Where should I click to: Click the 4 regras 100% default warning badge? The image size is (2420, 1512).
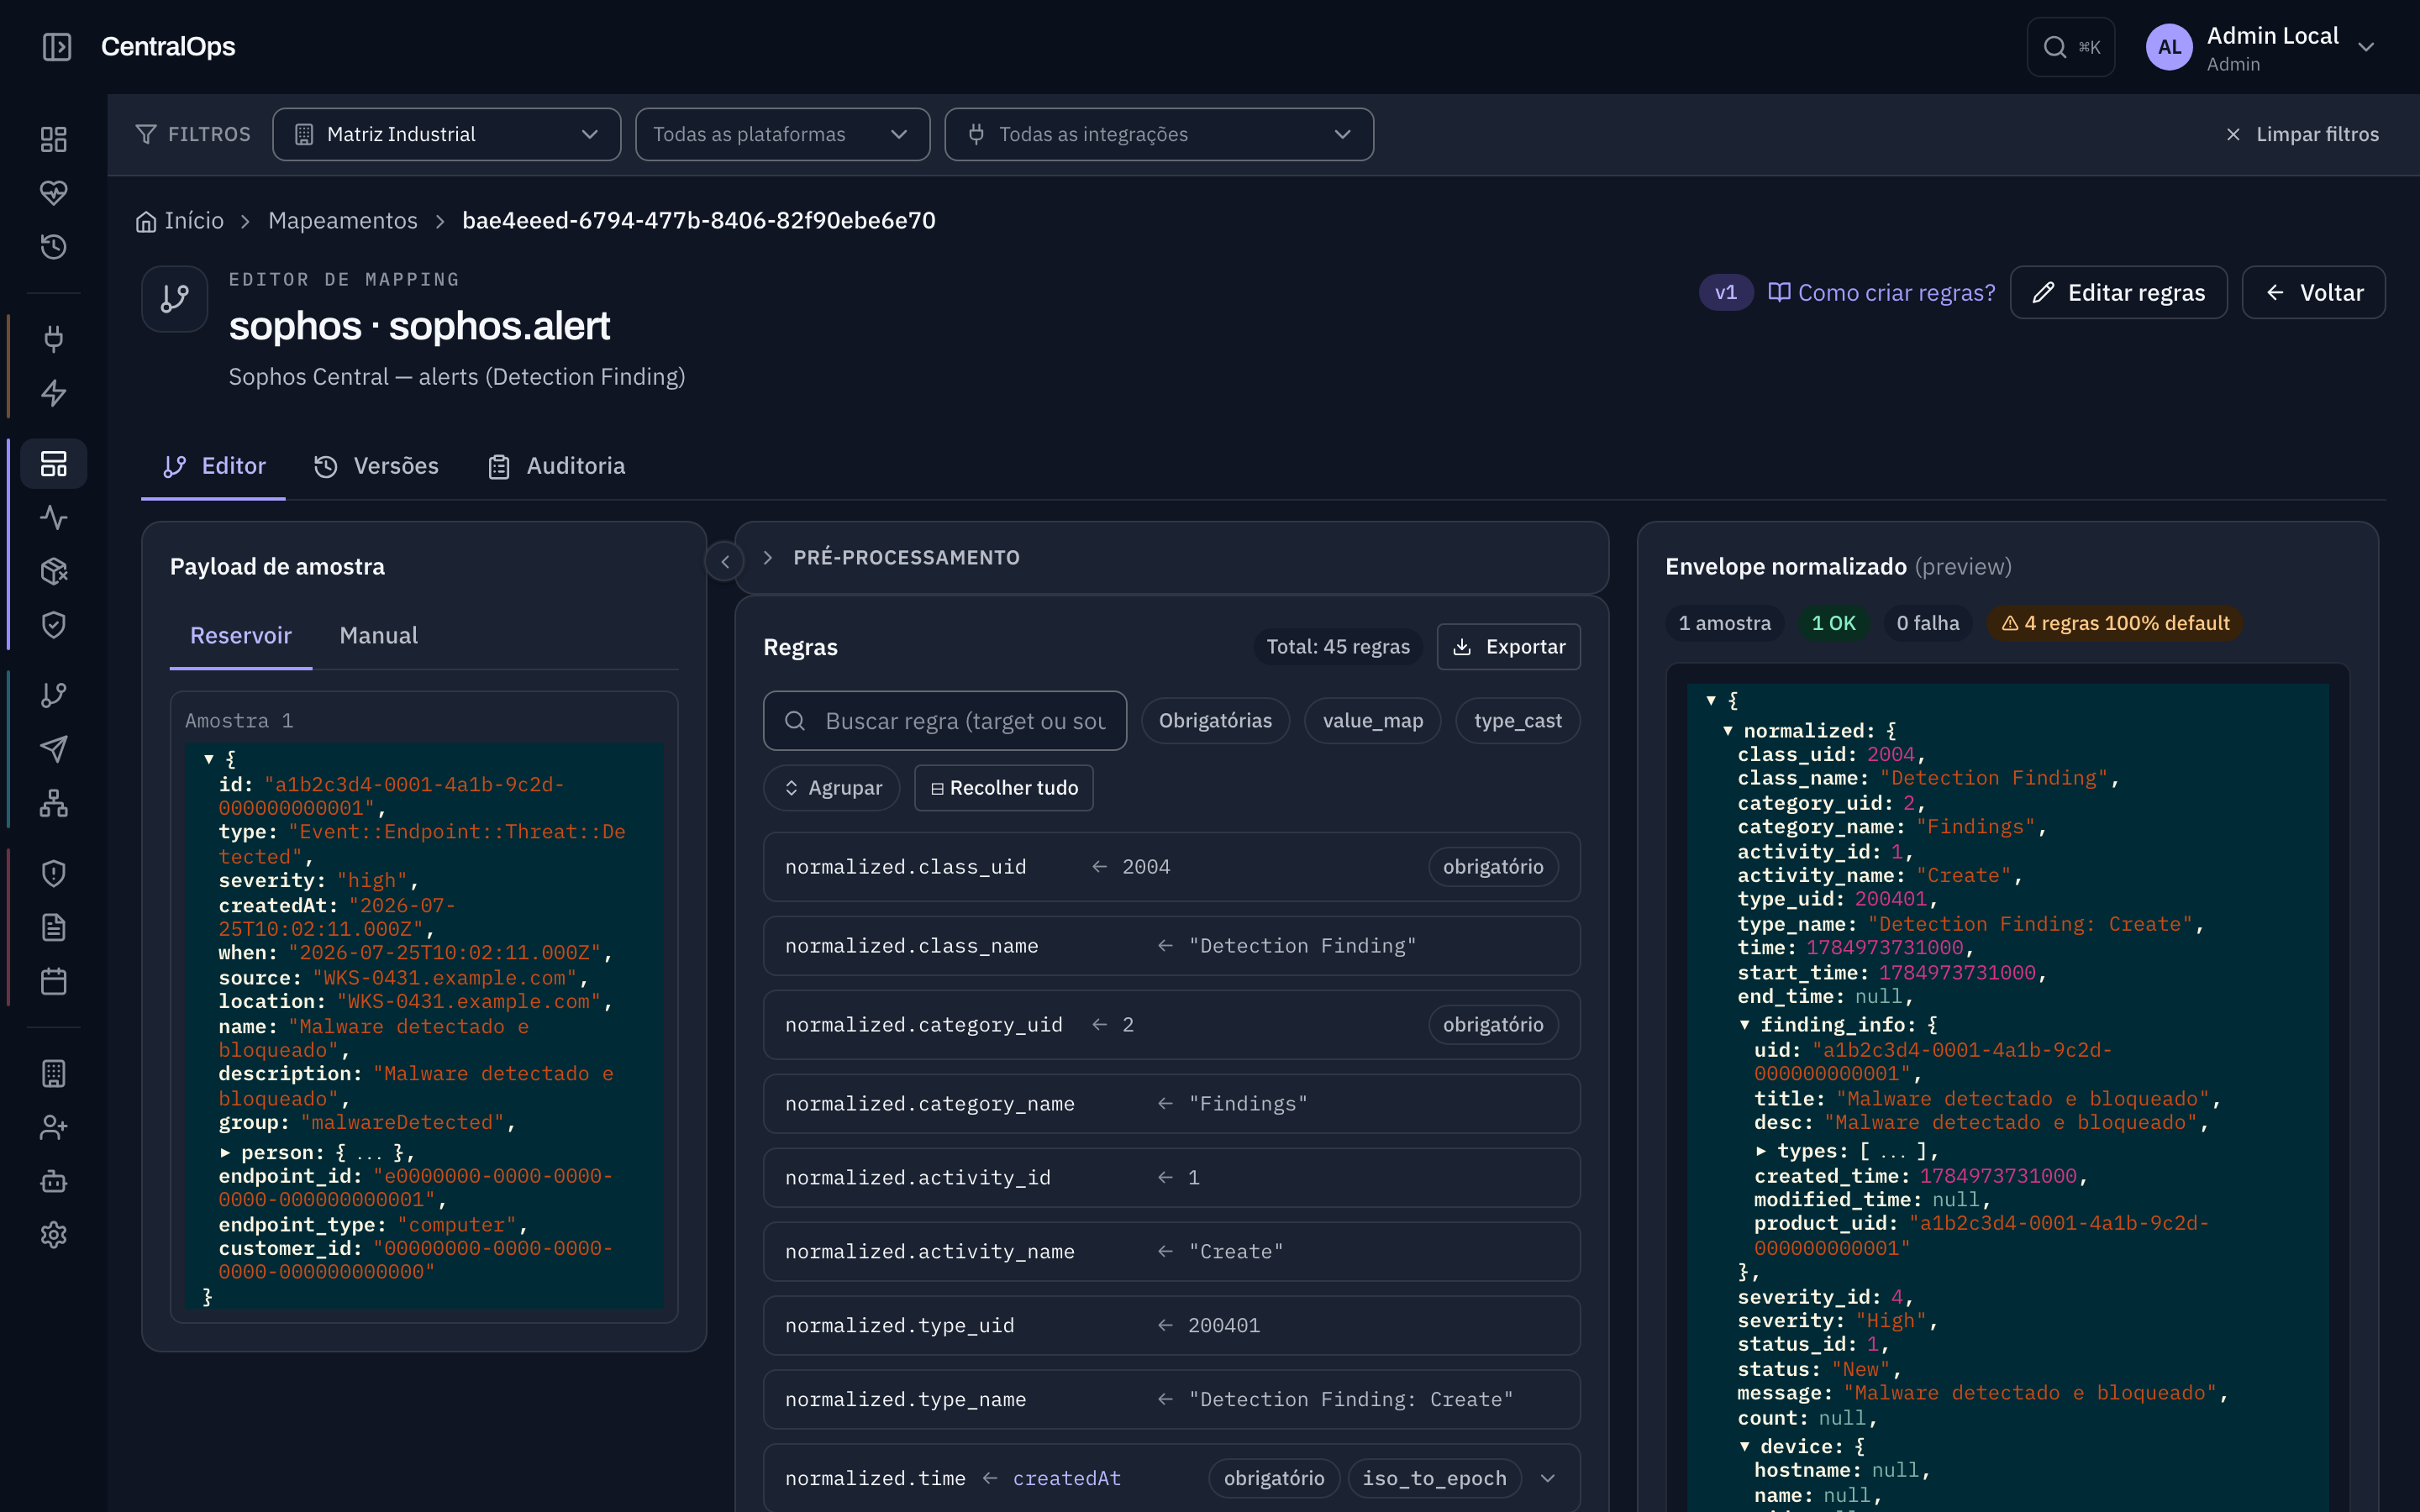[x=2115, y=623]
